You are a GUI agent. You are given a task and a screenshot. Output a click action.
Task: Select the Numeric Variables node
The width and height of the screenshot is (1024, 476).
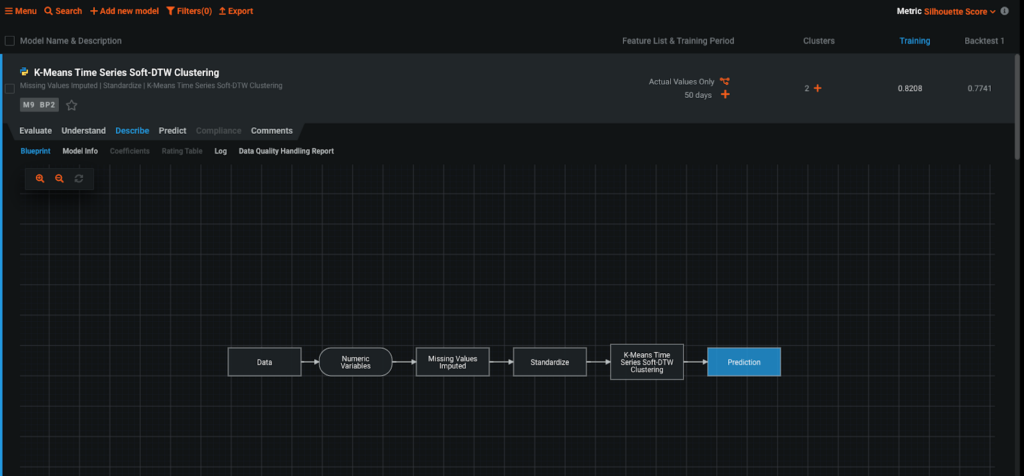(x=356, y=362)
